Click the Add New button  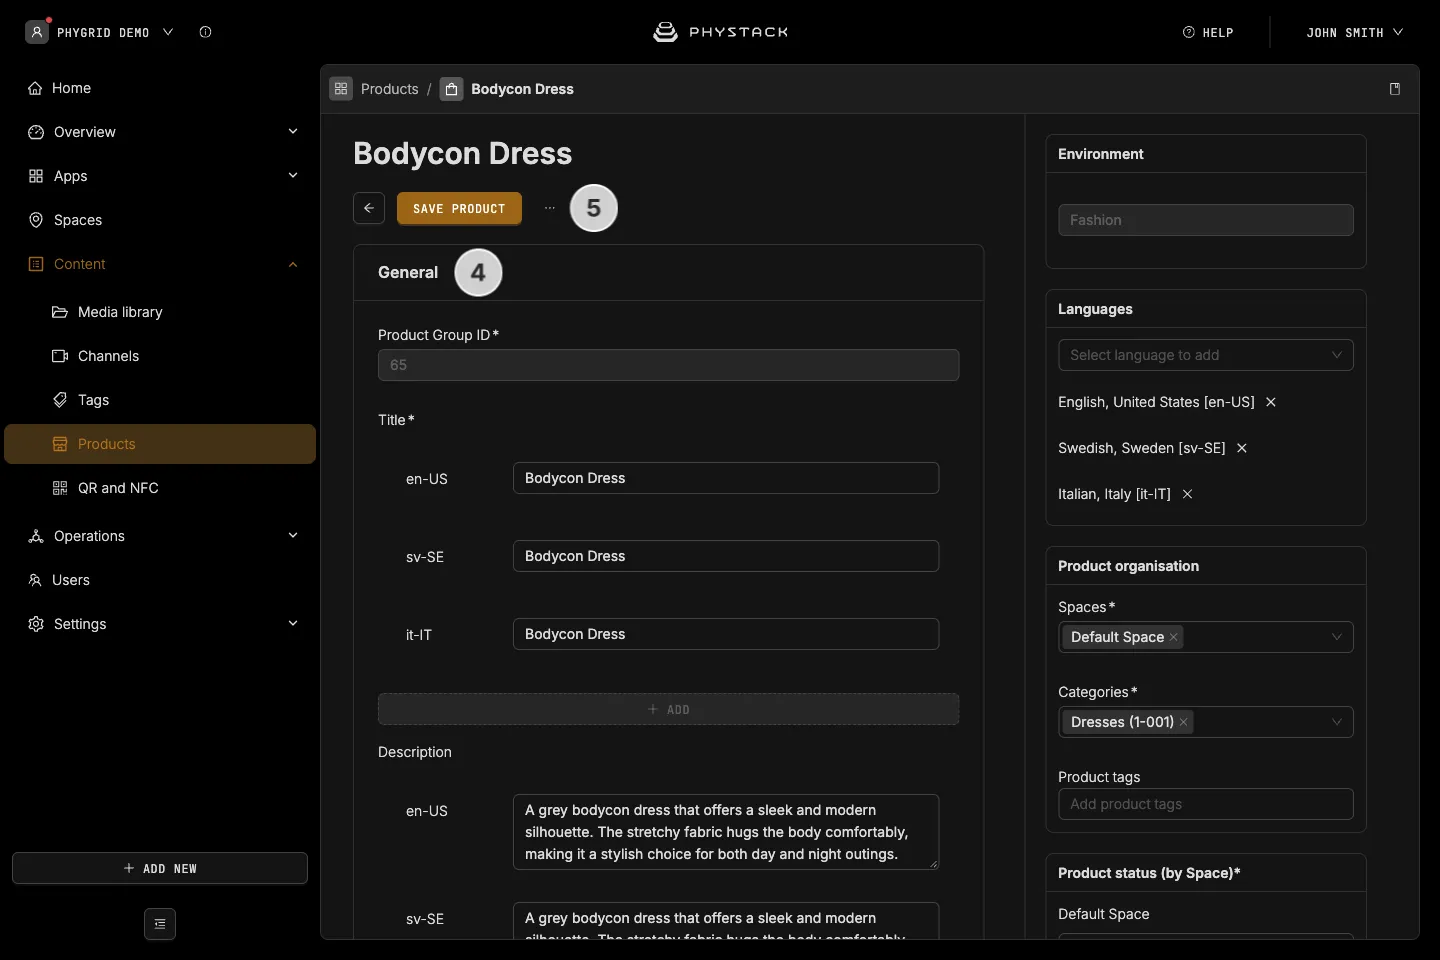(160, 868)
